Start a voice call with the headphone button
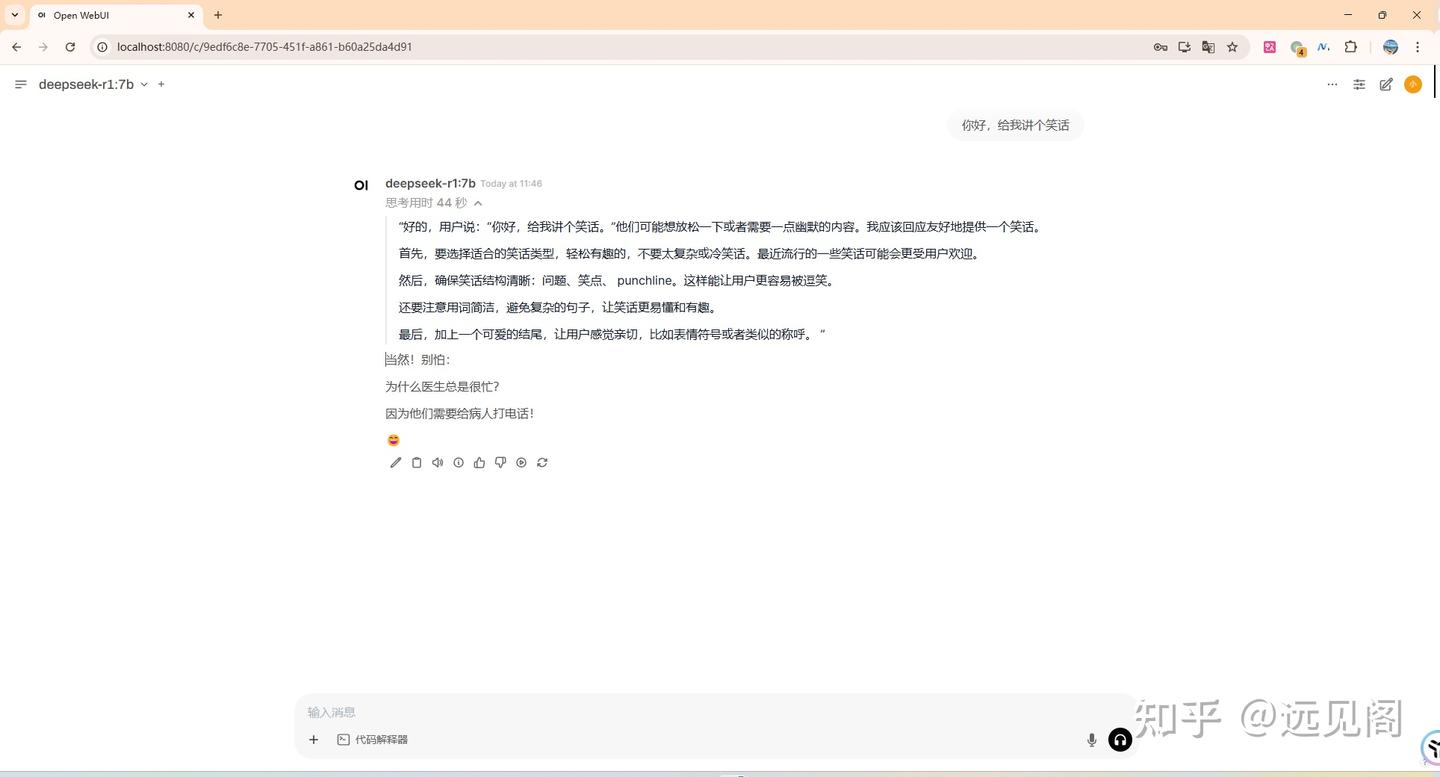1440x777 pixels. click(x=1119, y=740)
